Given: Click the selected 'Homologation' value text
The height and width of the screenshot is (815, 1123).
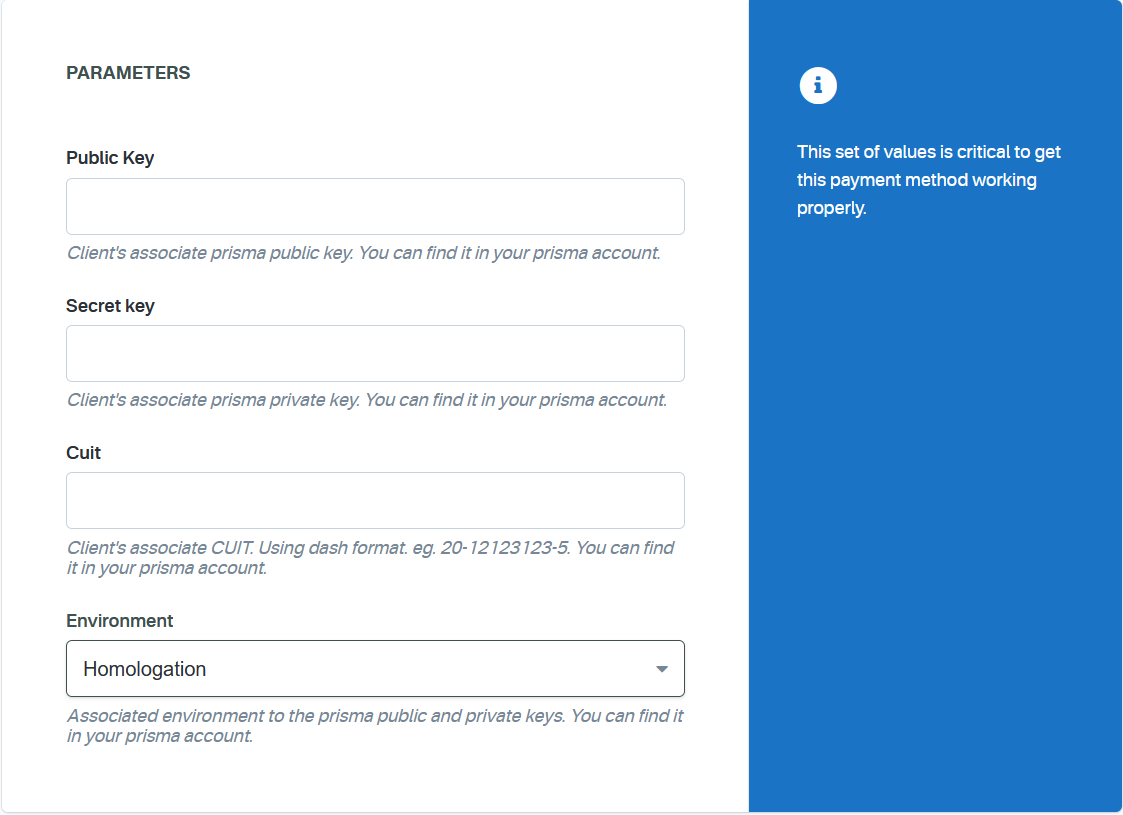Looking at the screenshot, I should coord(145,669).
